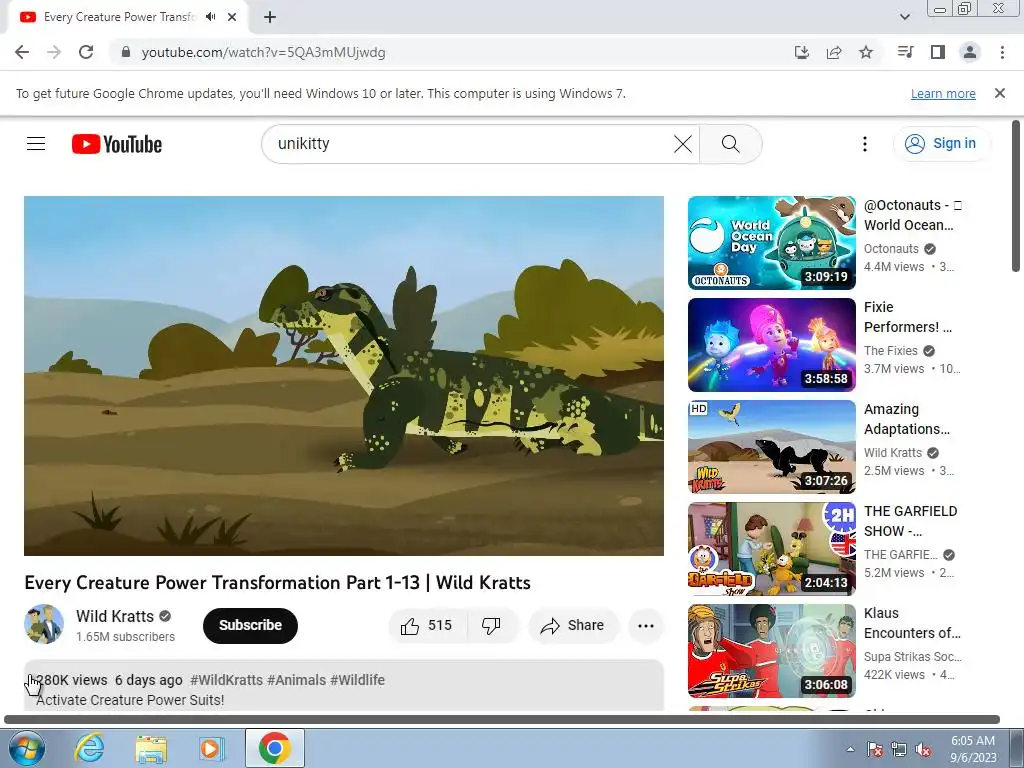Open Chrome's three-dot menu

point(1002,52)
